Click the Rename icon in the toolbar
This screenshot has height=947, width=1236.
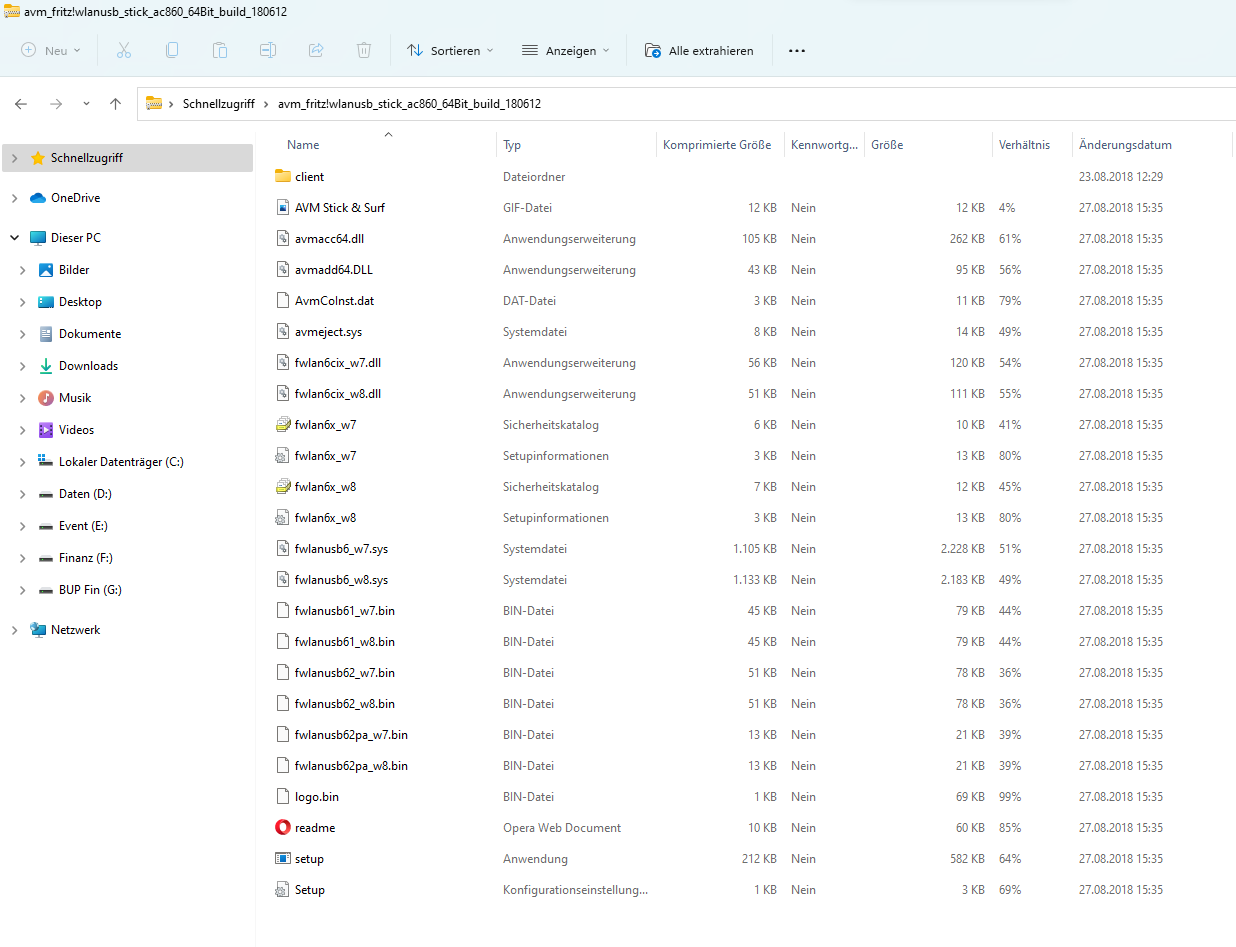coord(268,50)
